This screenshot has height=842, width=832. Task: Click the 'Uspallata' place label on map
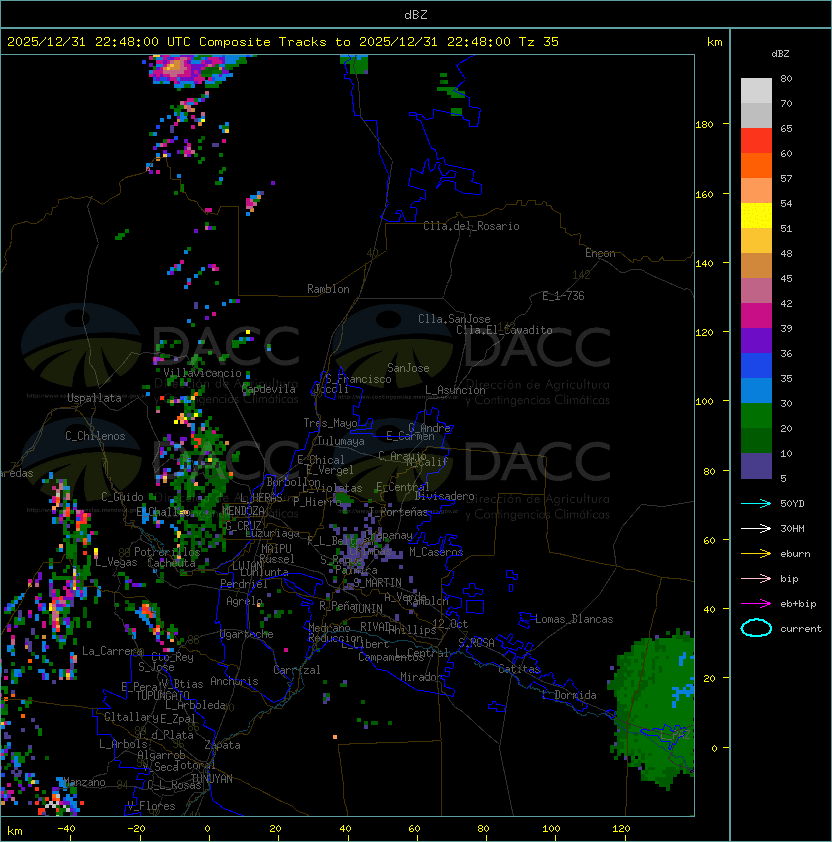coord(94,398)
